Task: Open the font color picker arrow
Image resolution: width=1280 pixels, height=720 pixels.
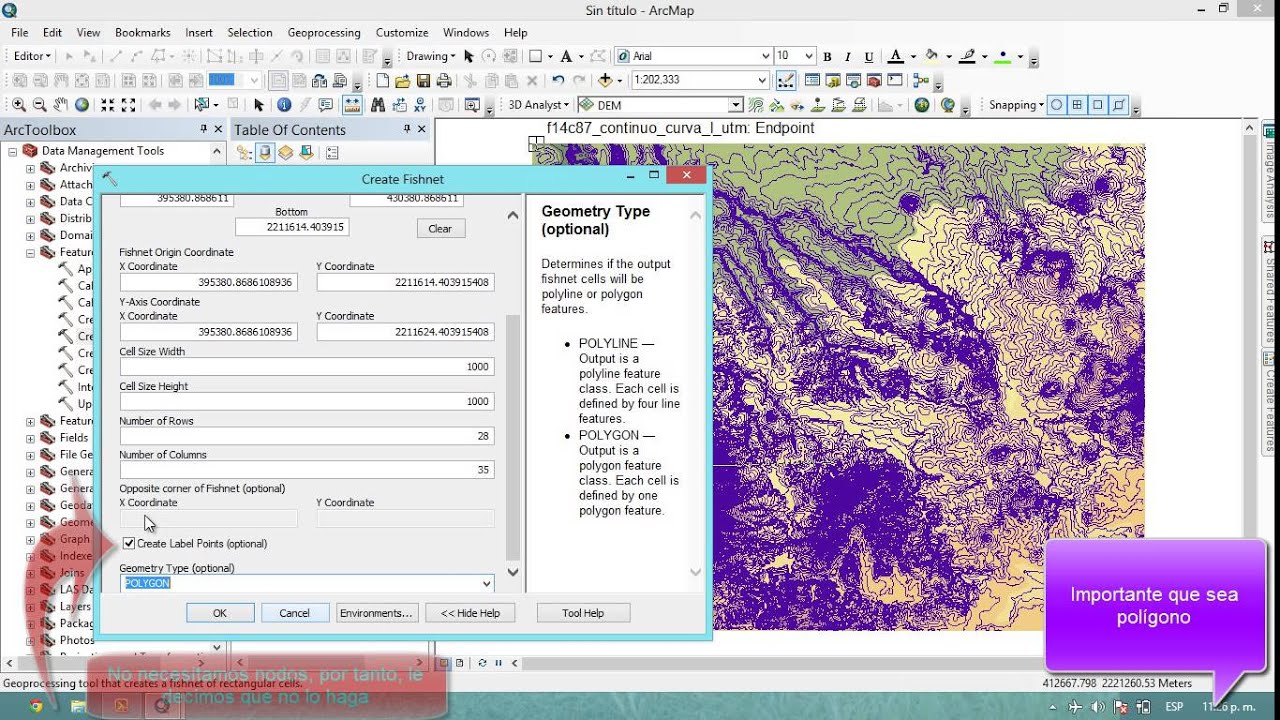Action: click(x=914, y=57)
